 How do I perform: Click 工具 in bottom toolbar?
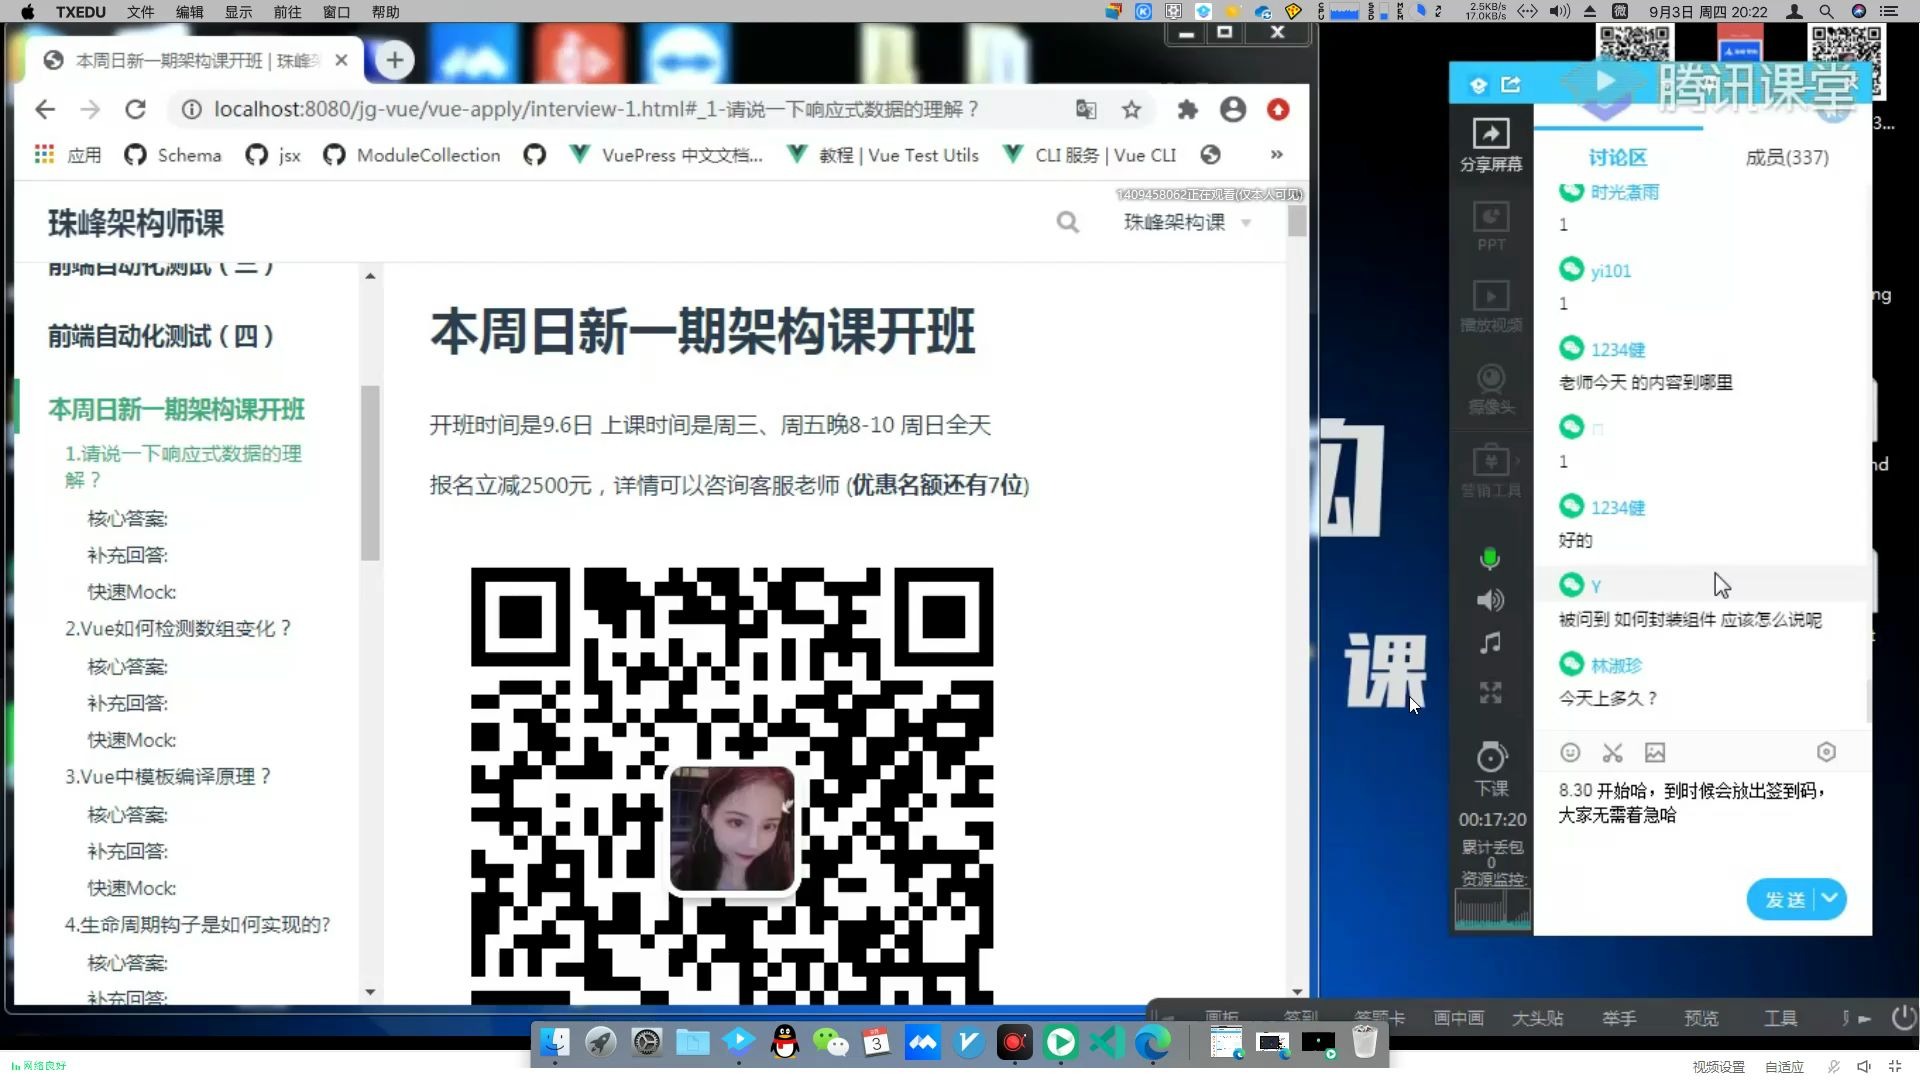click(x=1780, y=1018)
